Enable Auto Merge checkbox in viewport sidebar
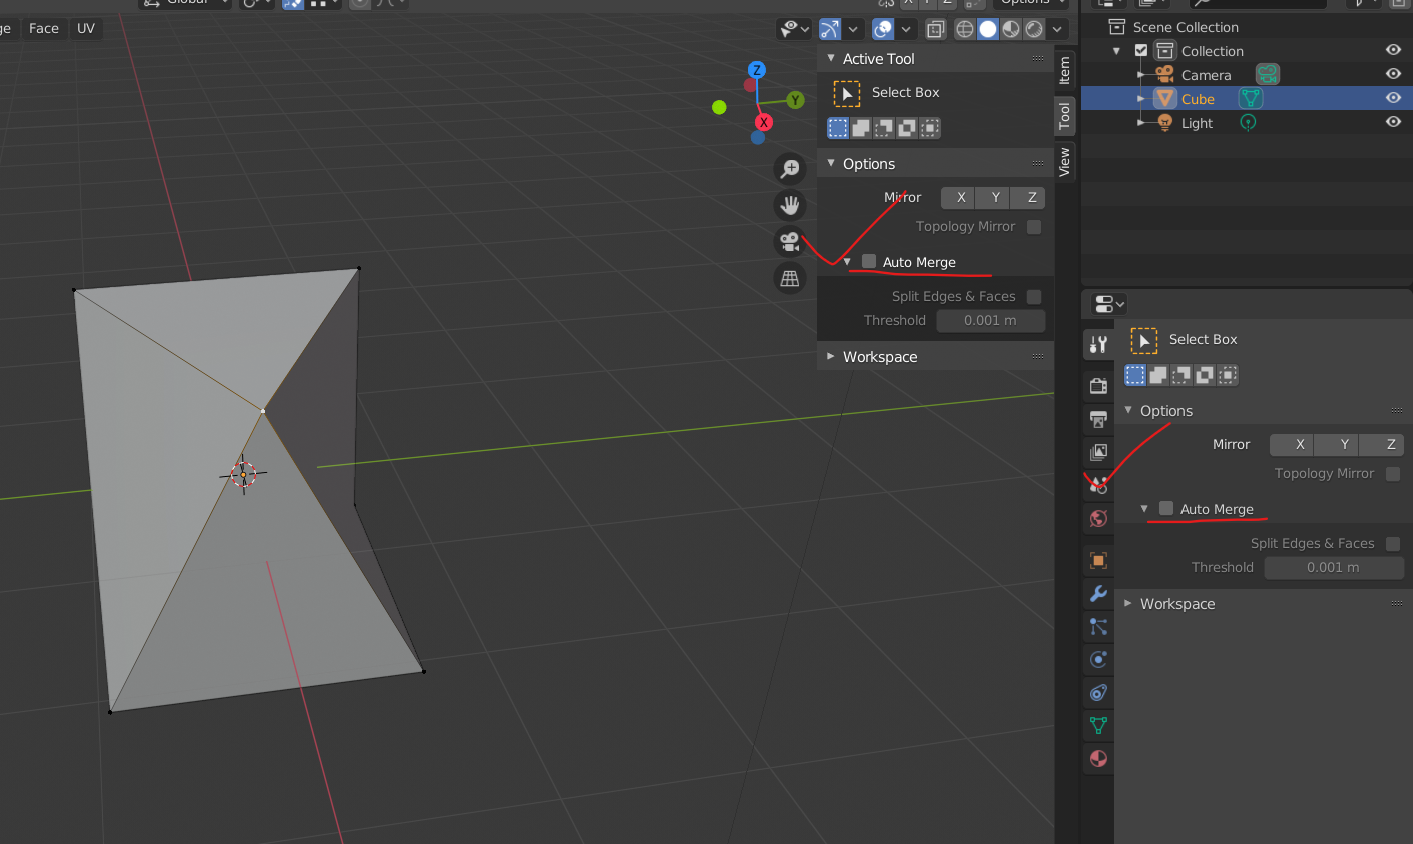The image size is (1413, 844). pyautogui.click(x=869, y=261)
